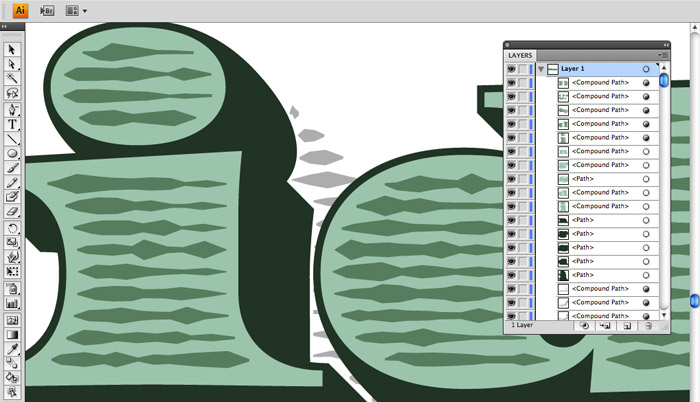700x402 pixels.
Task: Select the Selection (black arrow) tool
Action: point(13,48)
